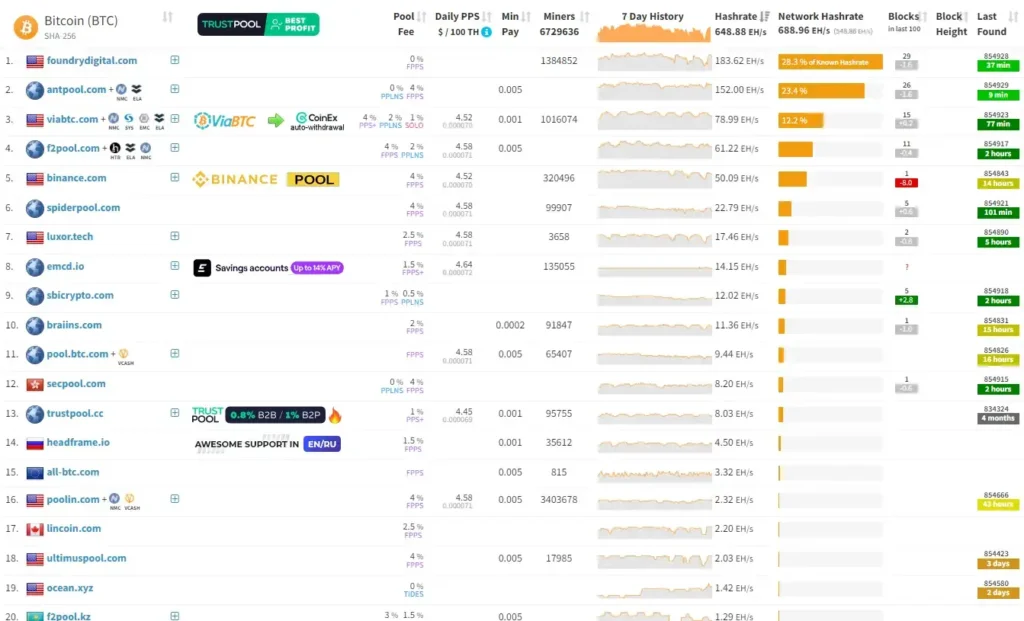Open the luxor.tech pool link
Viewport: 1024px width, 621px height.
click(x=70, y=237)
